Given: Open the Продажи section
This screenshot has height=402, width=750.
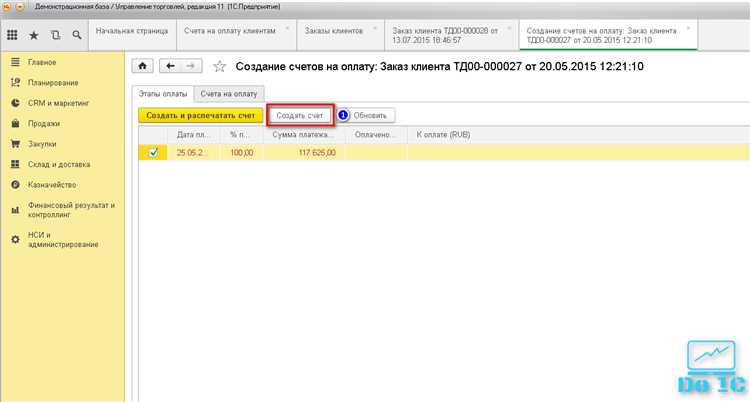Looking at the screenshot, I should point(44,123).
